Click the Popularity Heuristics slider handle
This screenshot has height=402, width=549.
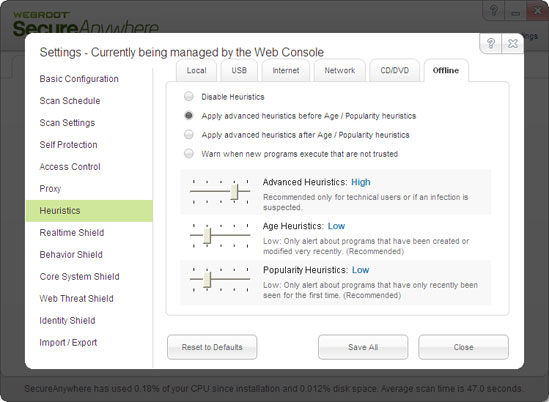pyautogui.click(x=207, y=279)
